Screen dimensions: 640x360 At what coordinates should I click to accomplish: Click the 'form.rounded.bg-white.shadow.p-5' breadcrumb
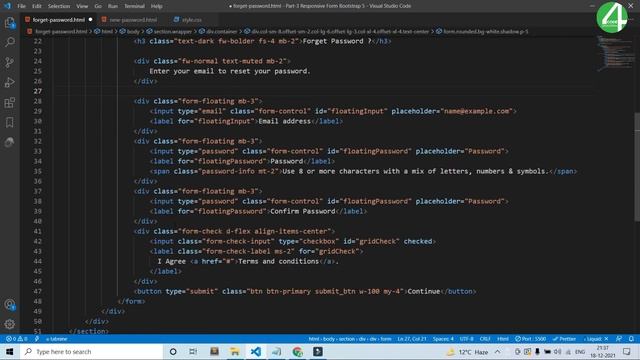pos(485,31)
